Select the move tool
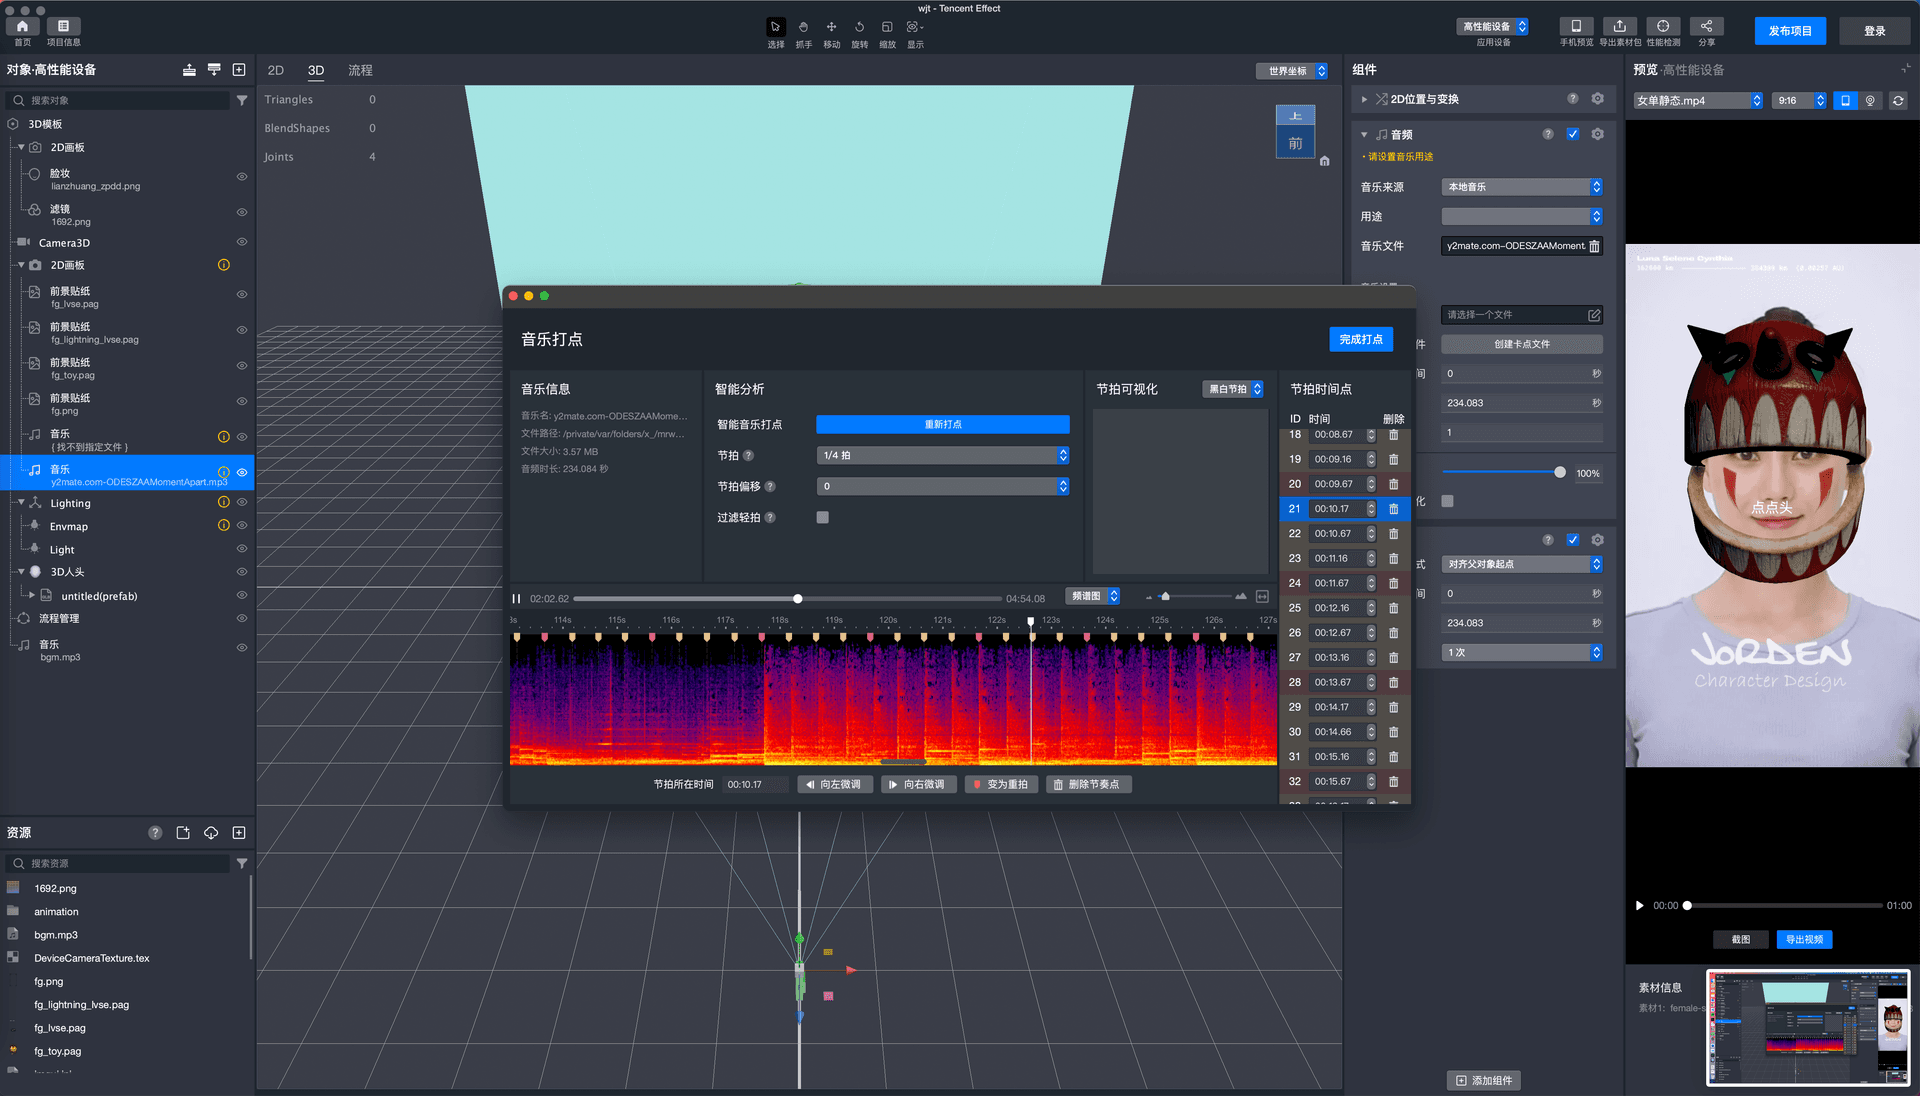1920x1096 pixels. pyautogui.click(x=831, y=27)
